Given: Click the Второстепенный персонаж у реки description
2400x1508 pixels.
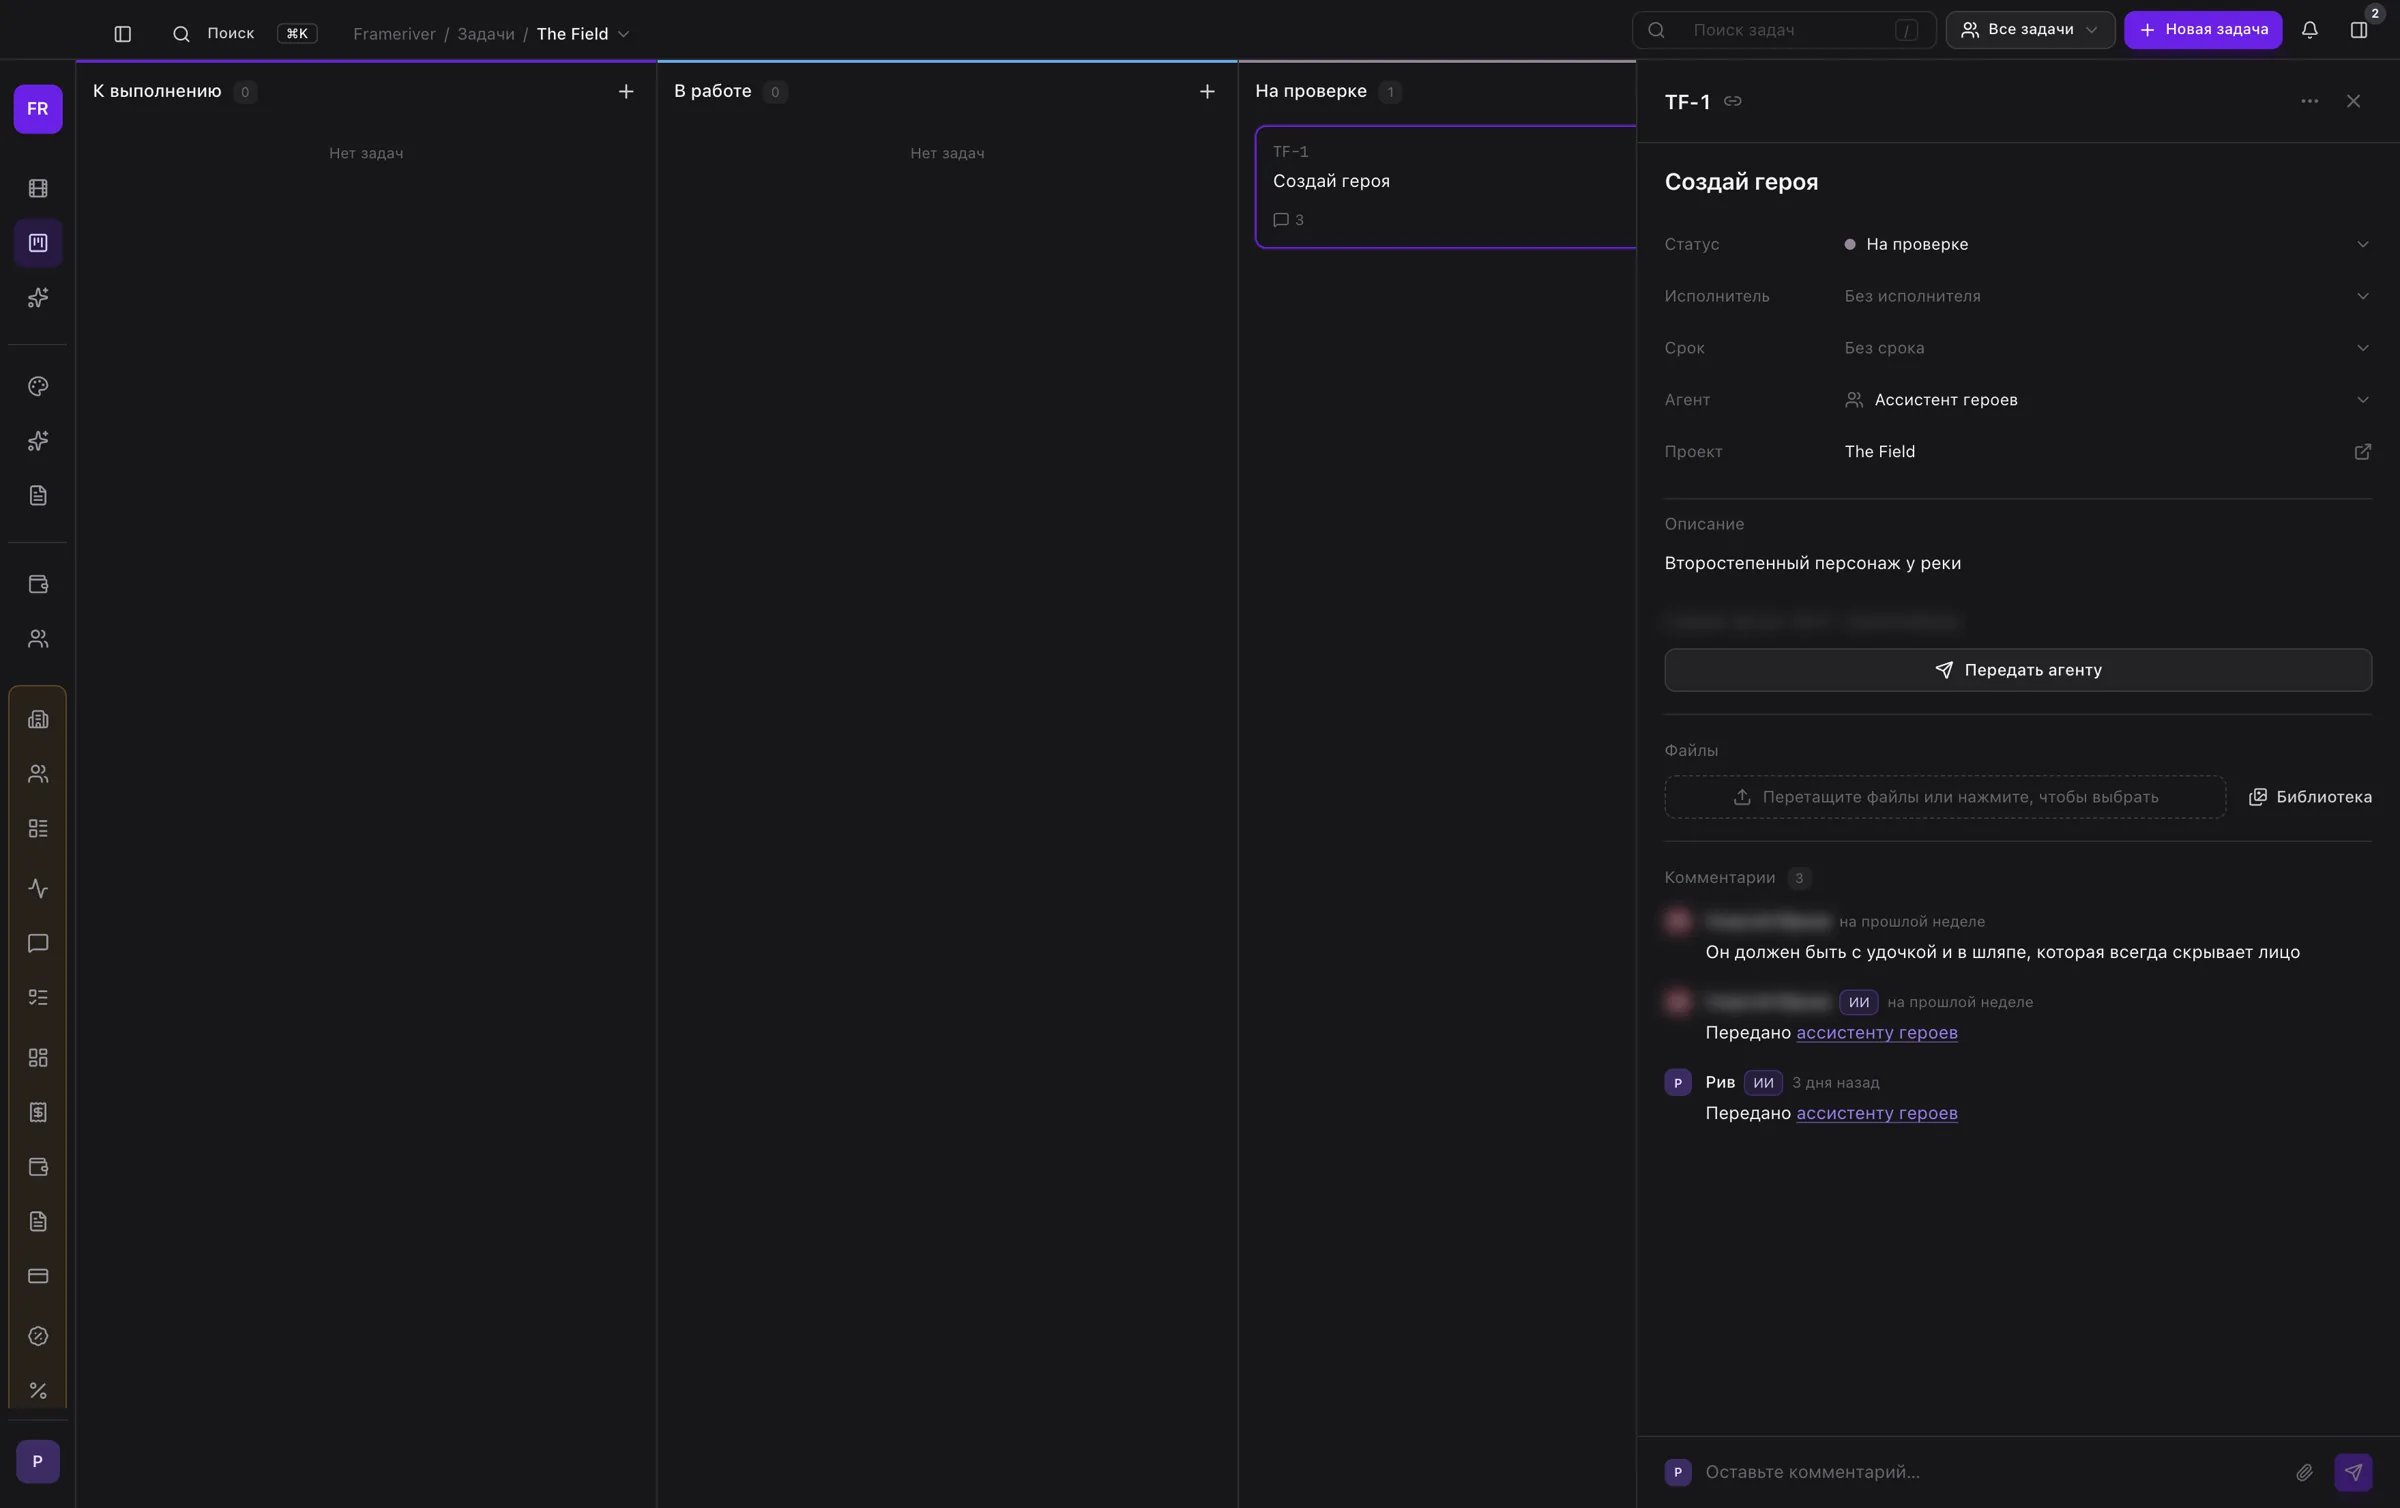Looking at the screenshot, I should 1812,563.
